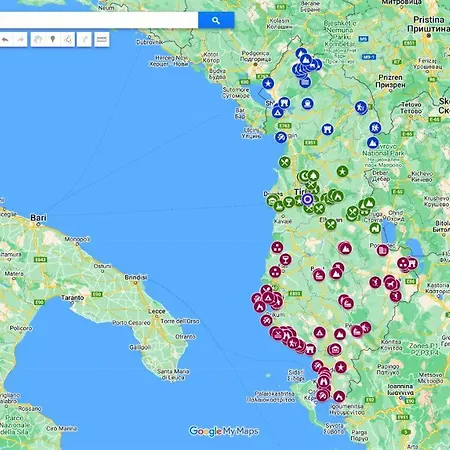
Task: Open the blue hiker marker near Prizren
Action: [361, 107]
